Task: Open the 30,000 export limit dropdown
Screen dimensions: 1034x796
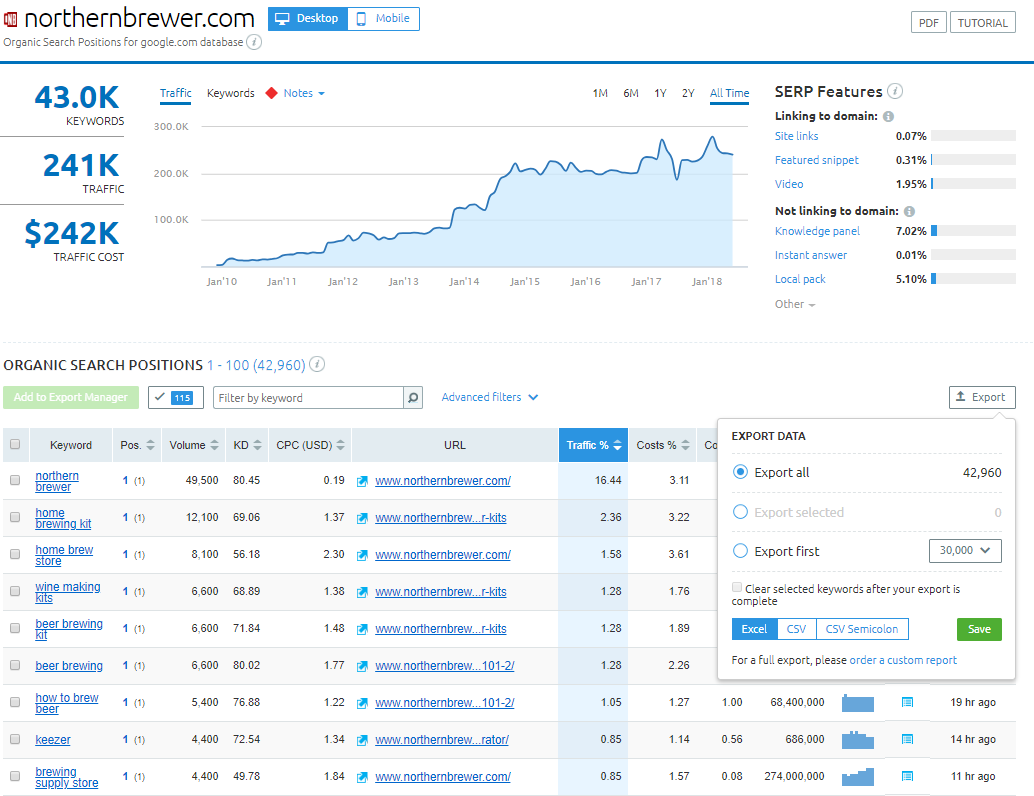Action: [x=965, y=550]
